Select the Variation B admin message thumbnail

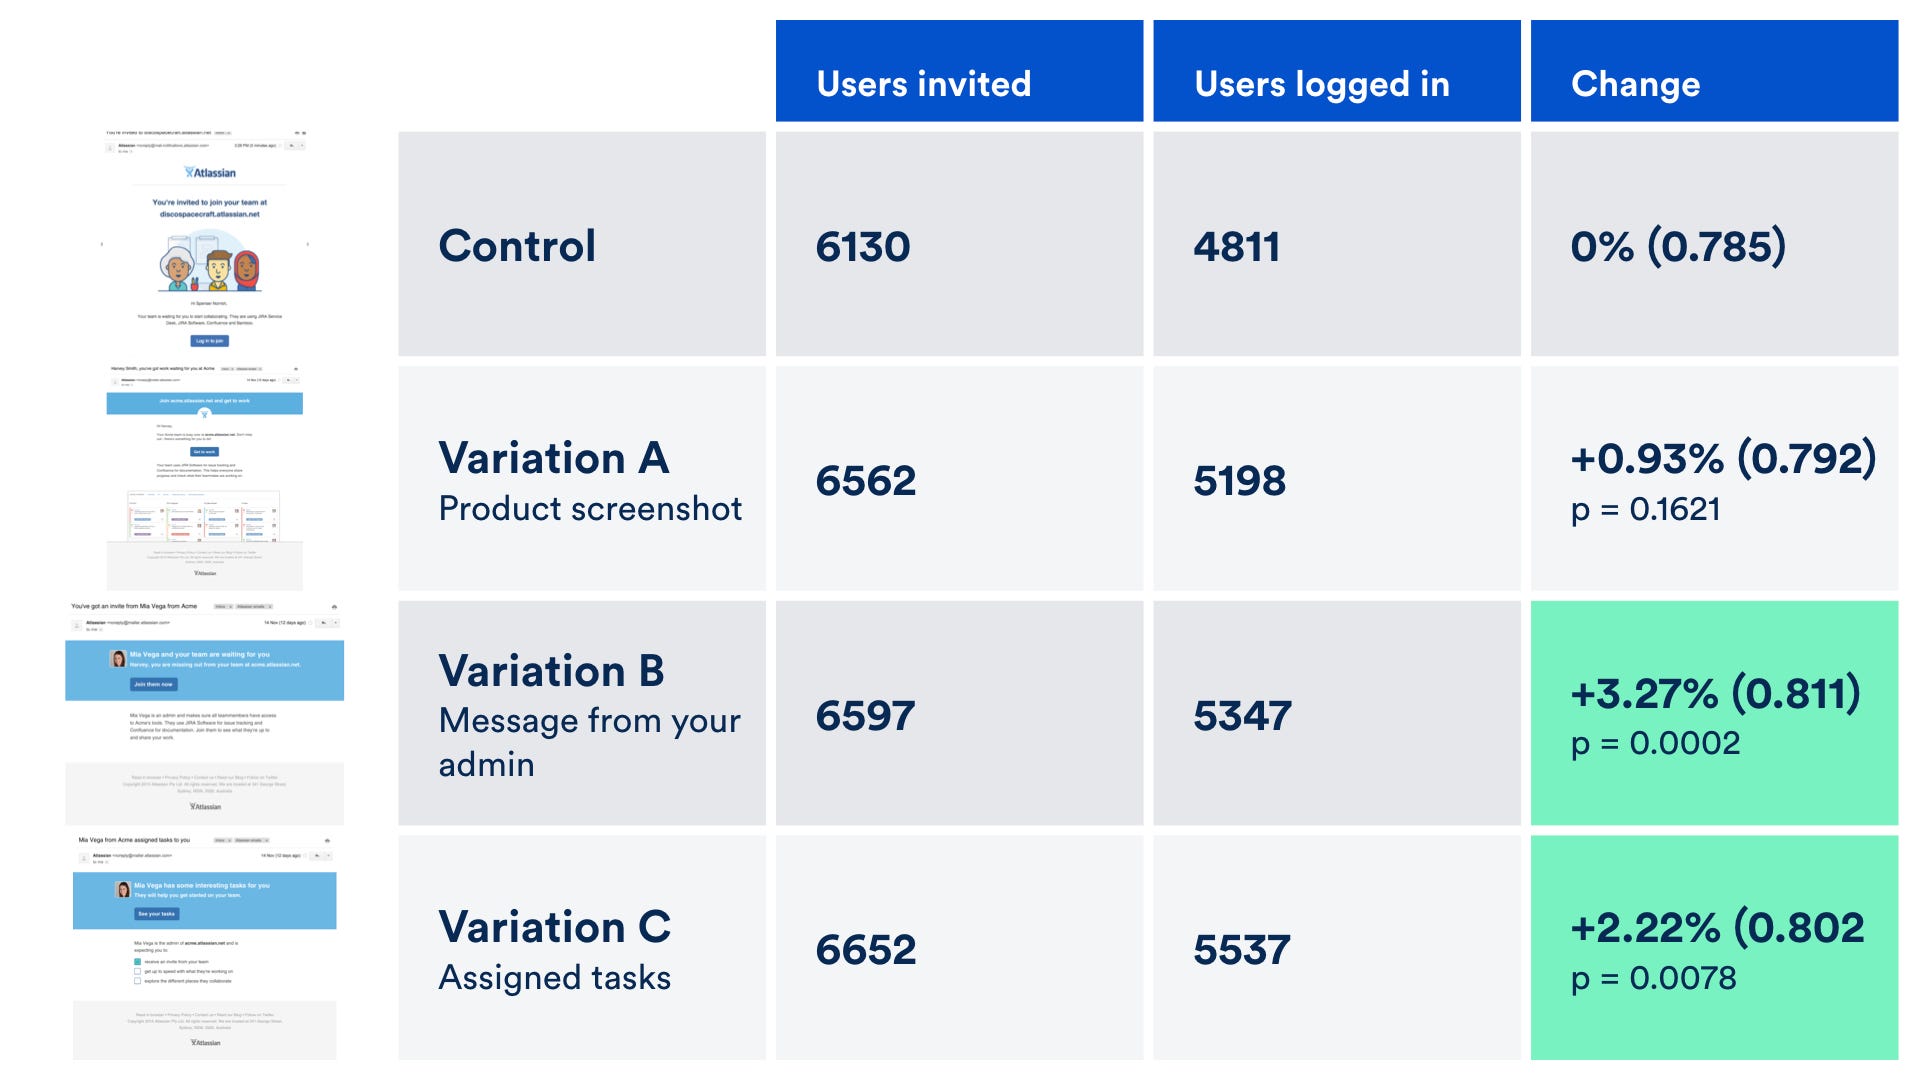point(205,713)
